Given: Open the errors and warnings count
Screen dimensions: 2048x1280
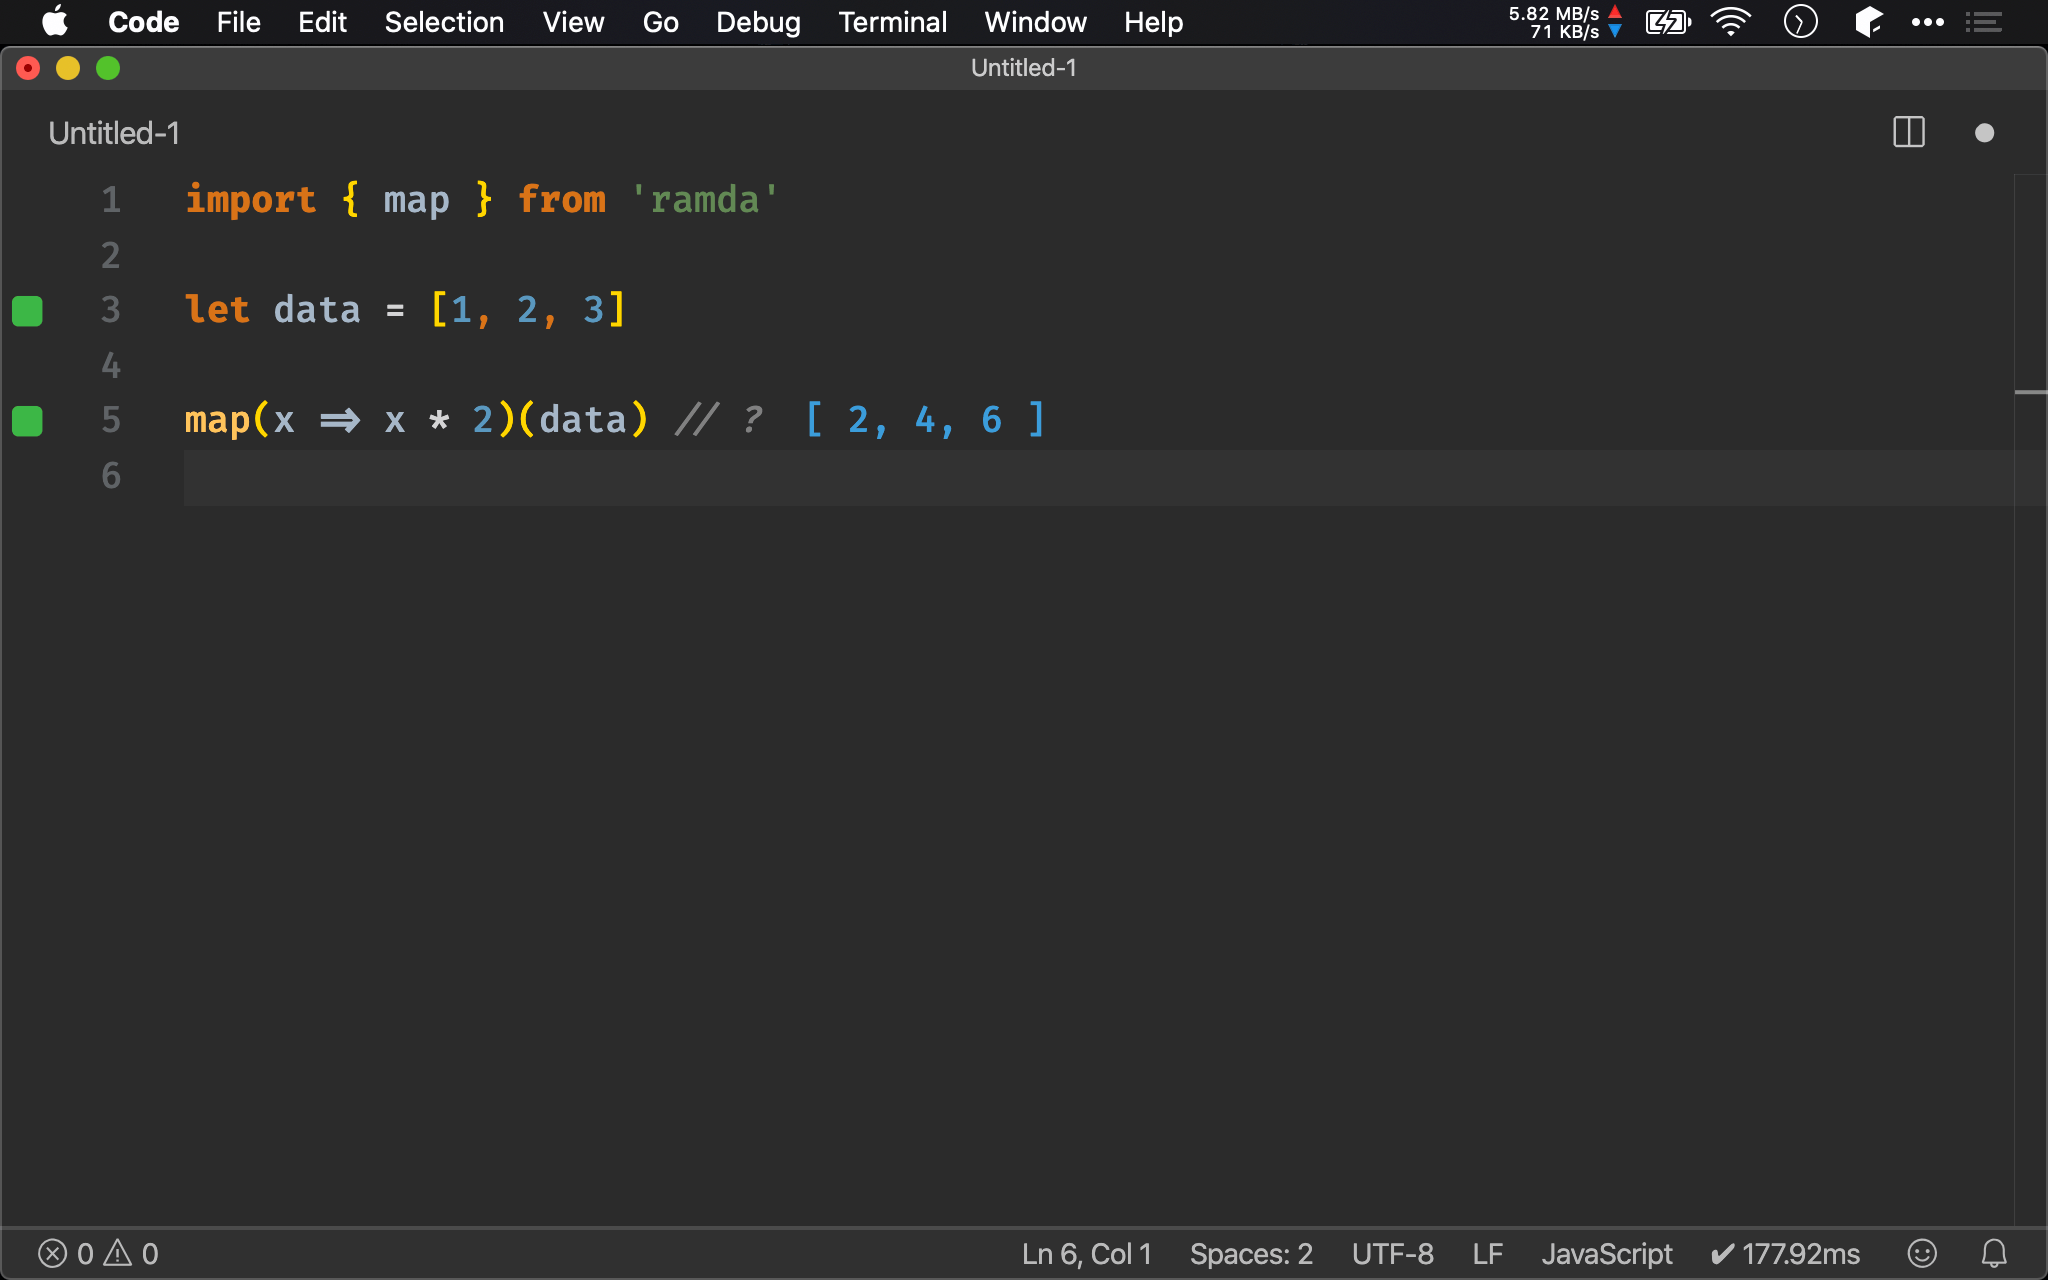Looking at the screenshot, I should click(98, 1253).
